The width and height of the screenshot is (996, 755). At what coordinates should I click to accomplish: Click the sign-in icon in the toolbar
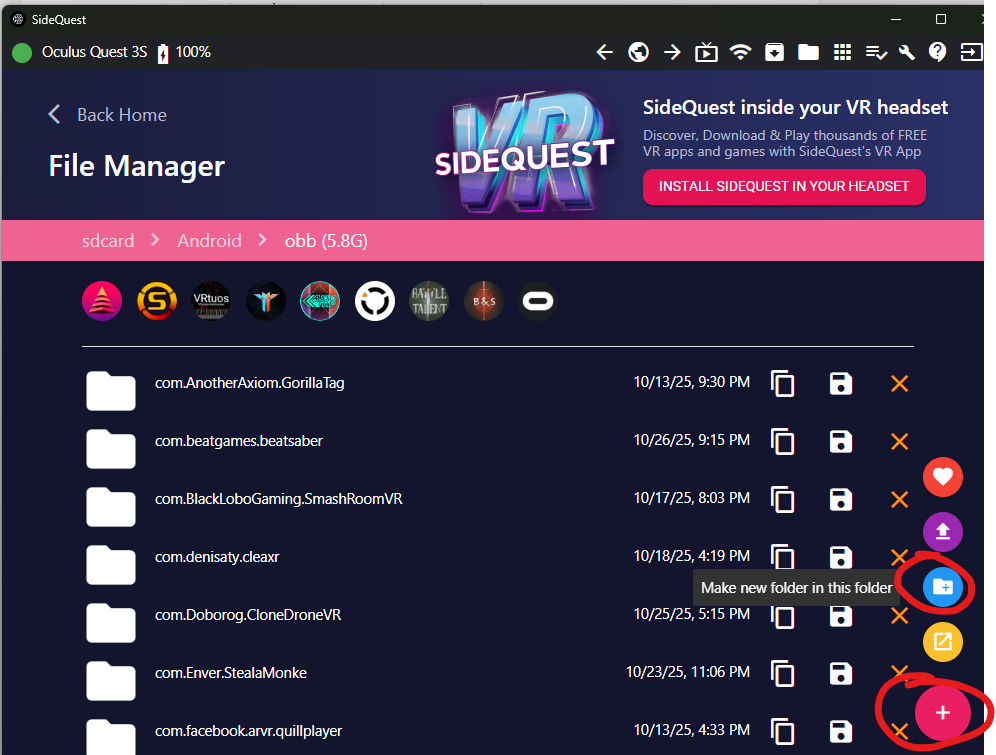(x=971, y=52)
